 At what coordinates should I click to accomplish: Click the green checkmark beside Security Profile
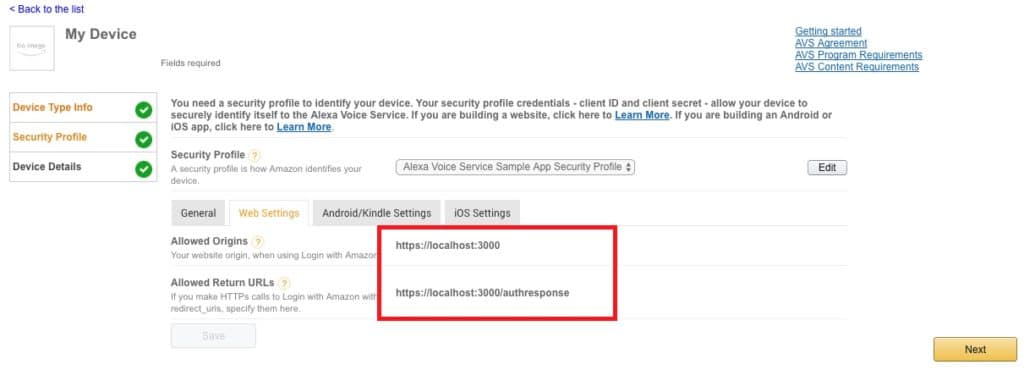tap(144, 140)
